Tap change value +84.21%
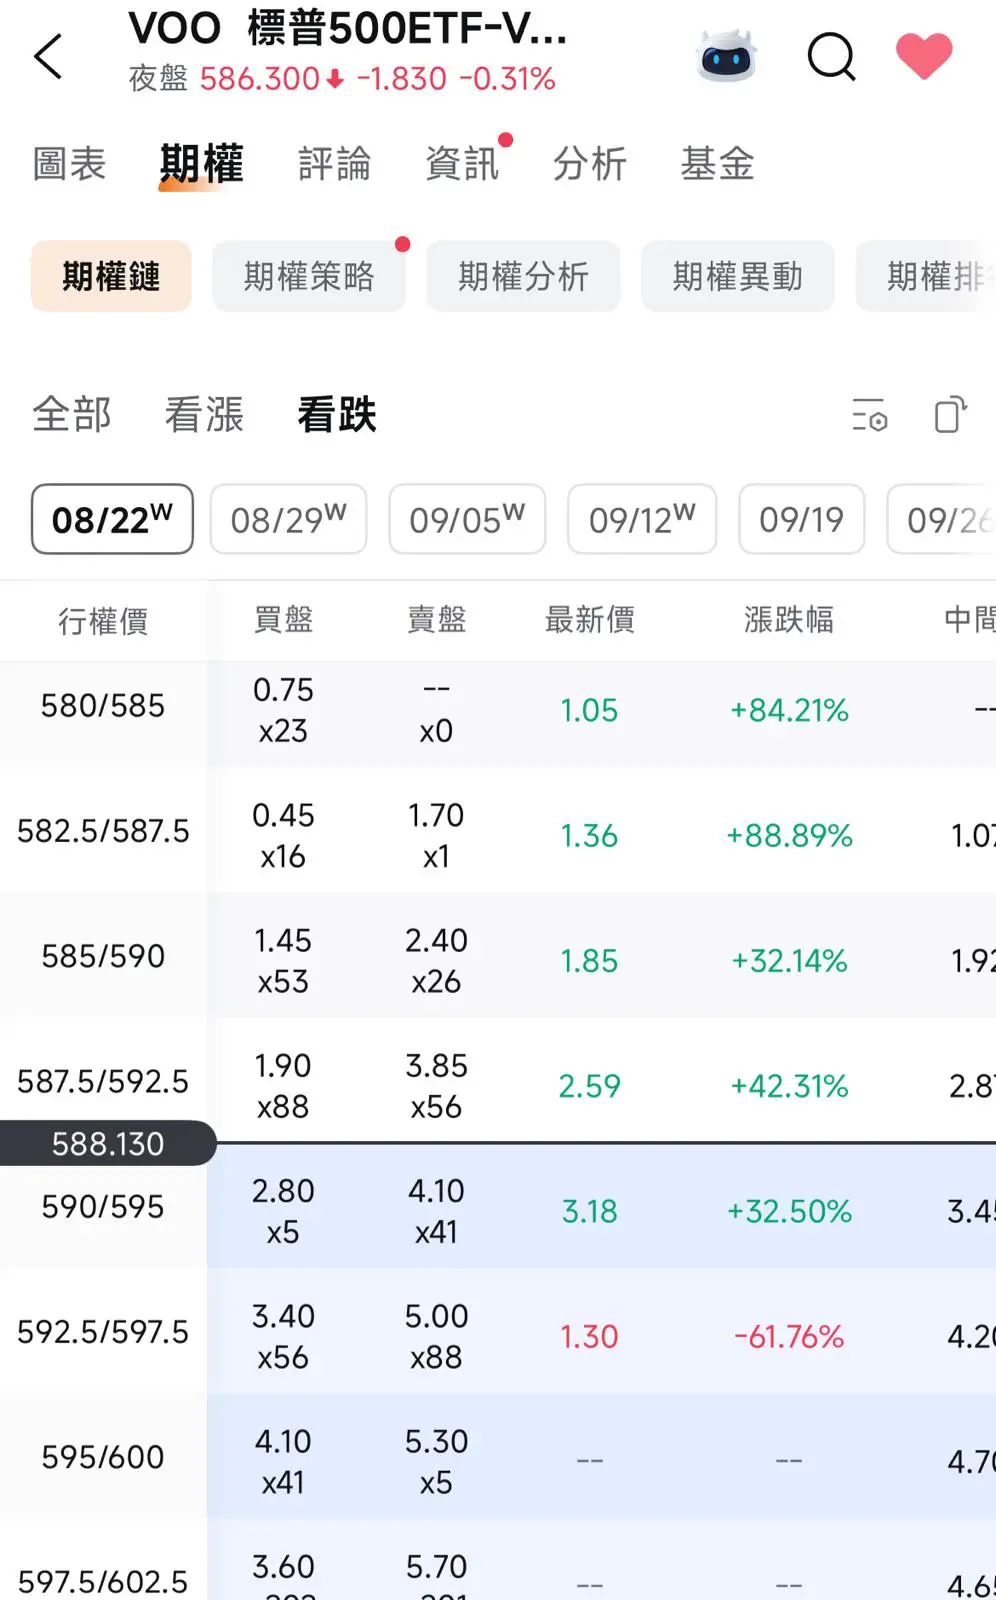 [789, 710]
